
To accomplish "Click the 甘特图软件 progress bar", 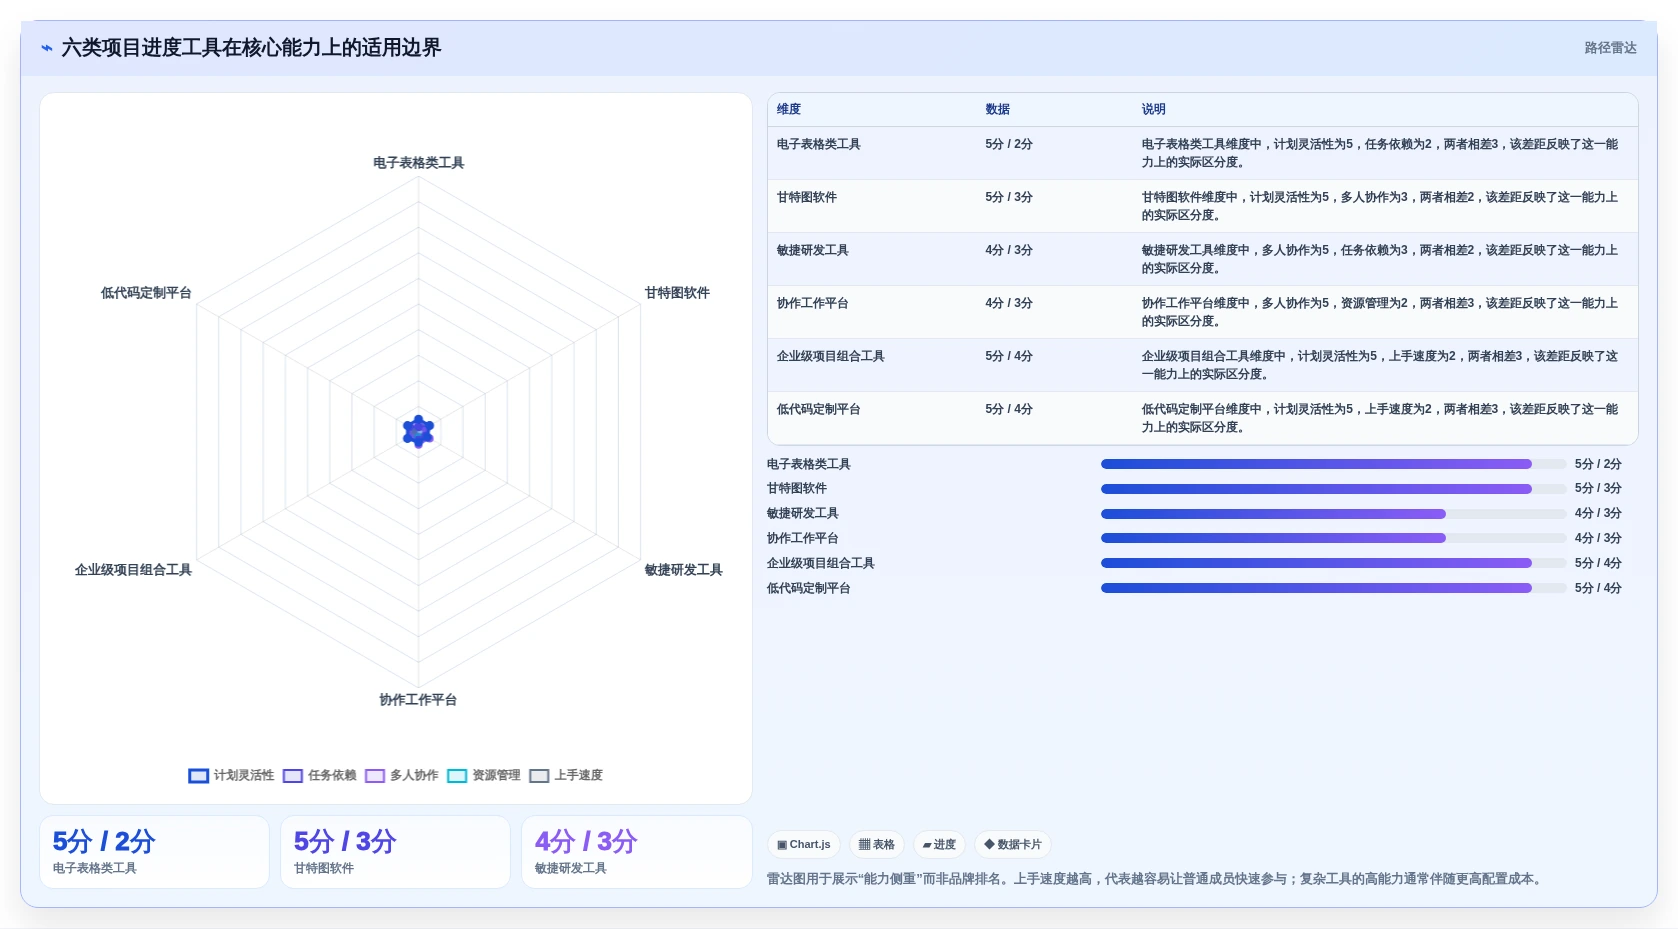I will tap(1333, 489).
